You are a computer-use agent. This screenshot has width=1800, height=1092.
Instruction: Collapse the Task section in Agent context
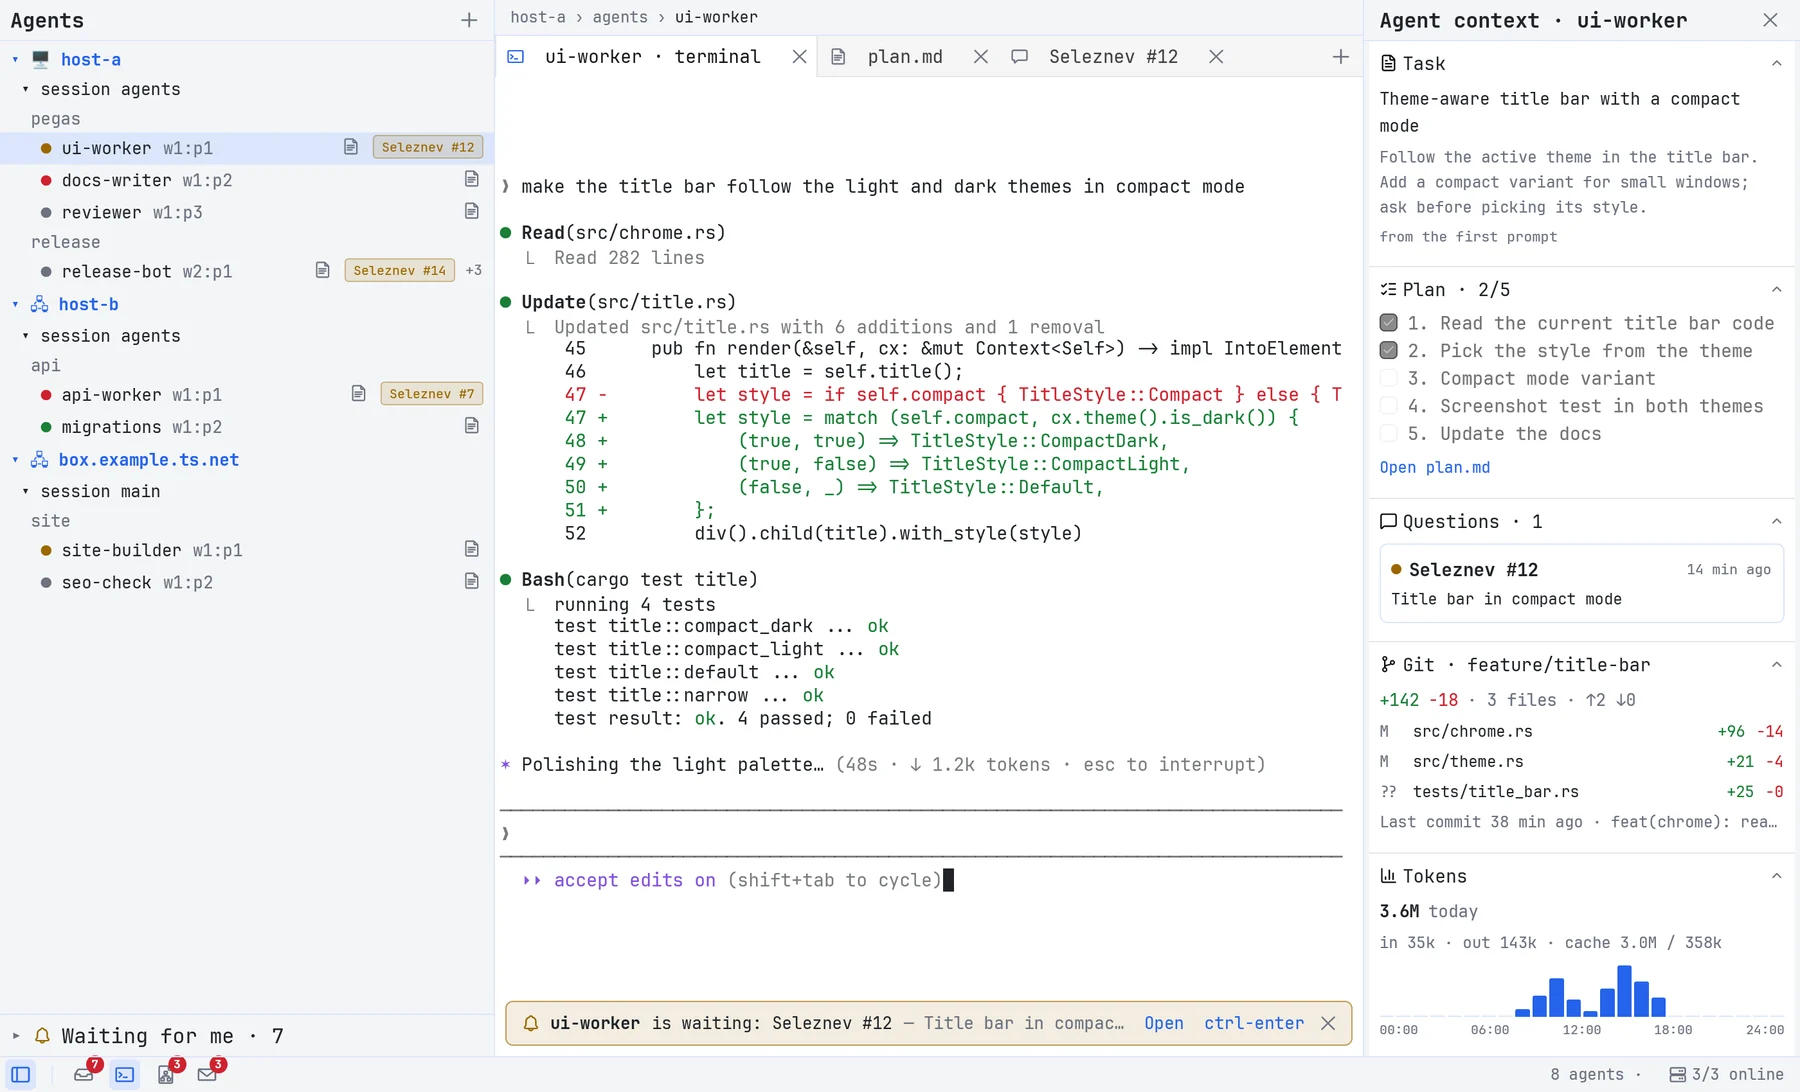click(1777, 64)
